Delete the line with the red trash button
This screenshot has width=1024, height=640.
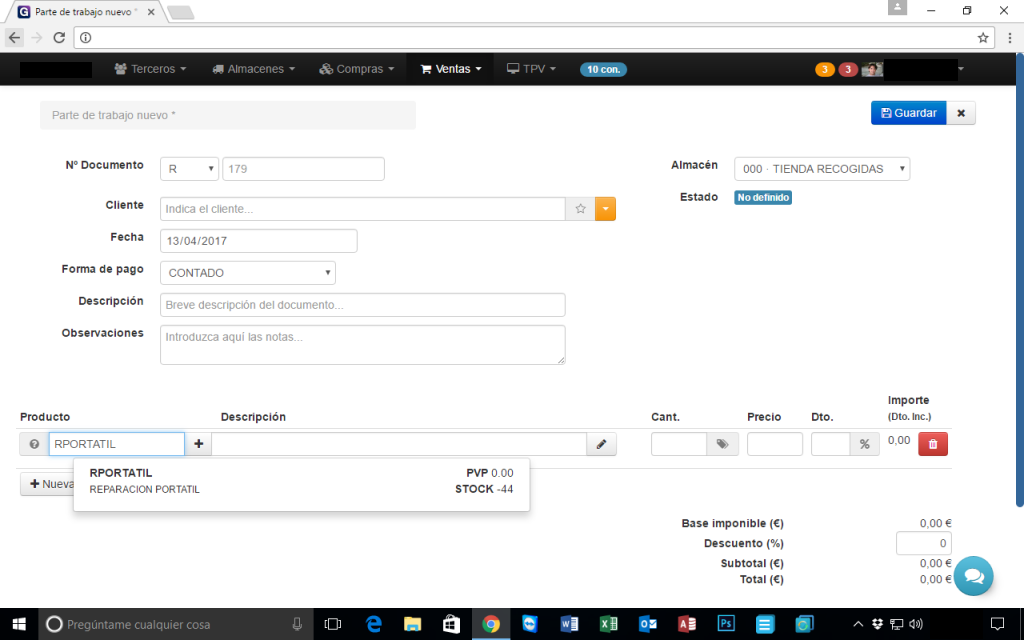pyautogui.click(x=932, y=444)
